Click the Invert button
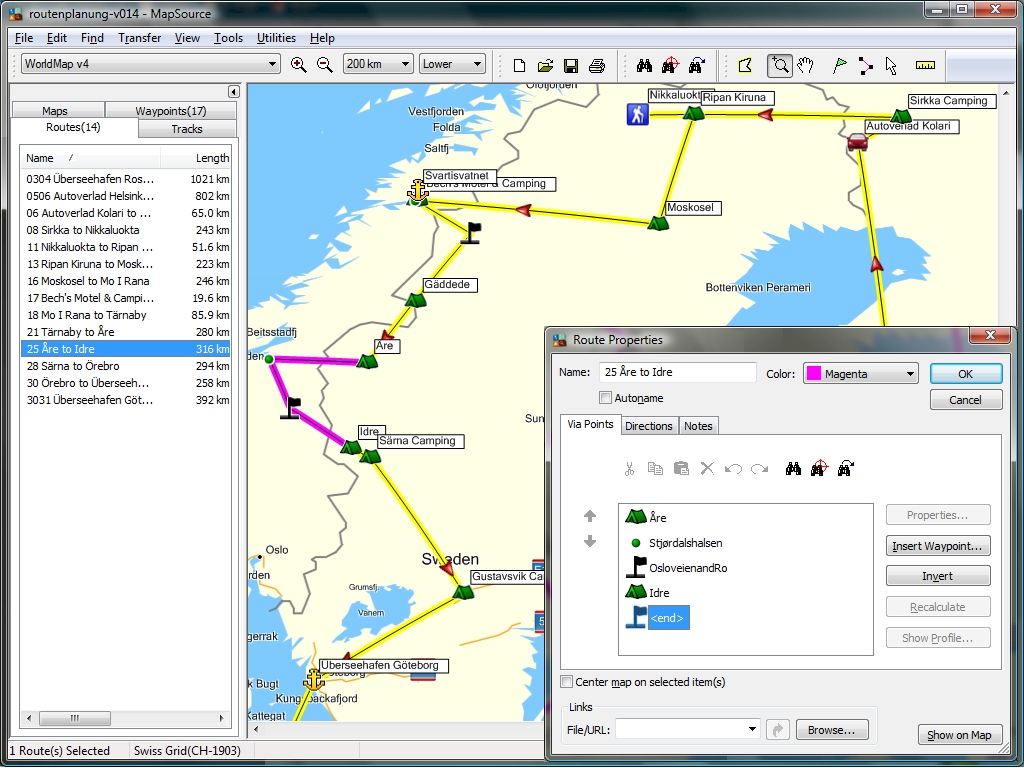This screenshot has width=1024, height=768. click(x=938, y=576)
